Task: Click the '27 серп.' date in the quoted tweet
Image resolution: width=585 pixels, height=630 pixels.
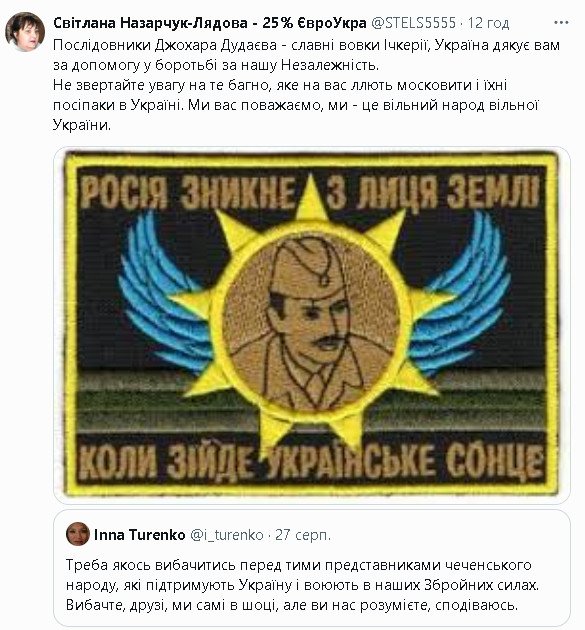Action: point(303,535)
